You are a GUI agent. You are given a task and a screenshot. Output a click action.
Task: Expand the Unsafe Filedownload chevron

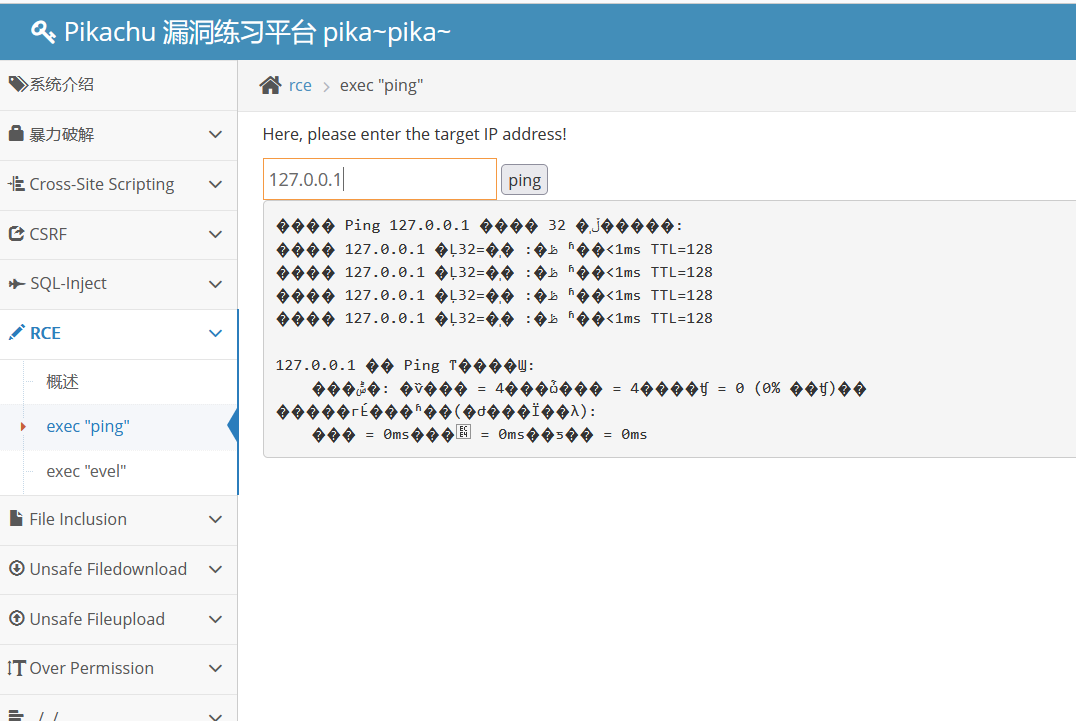coord(215,569)
